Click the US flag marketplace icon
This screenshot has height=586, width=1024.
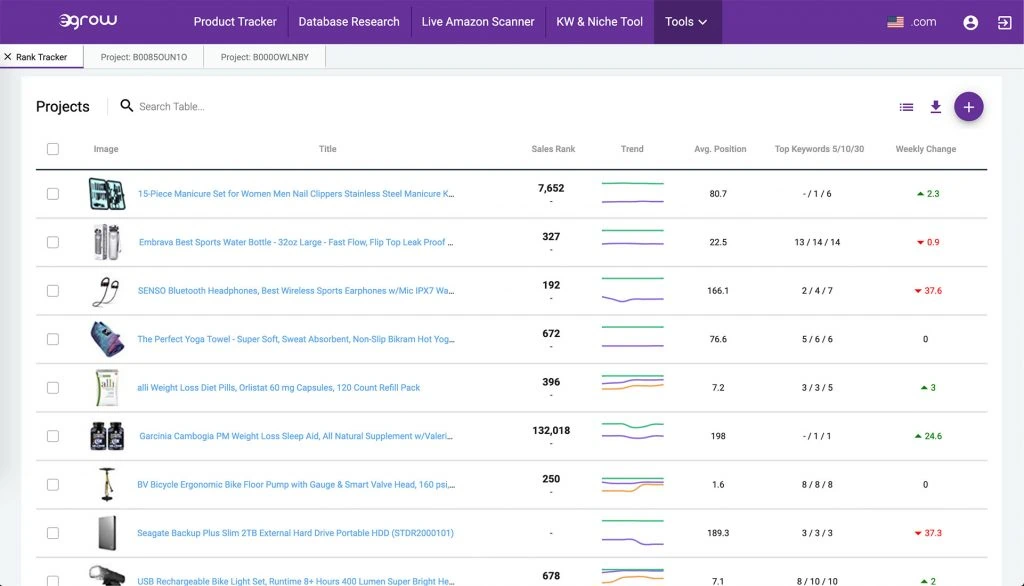click(896, 21)
